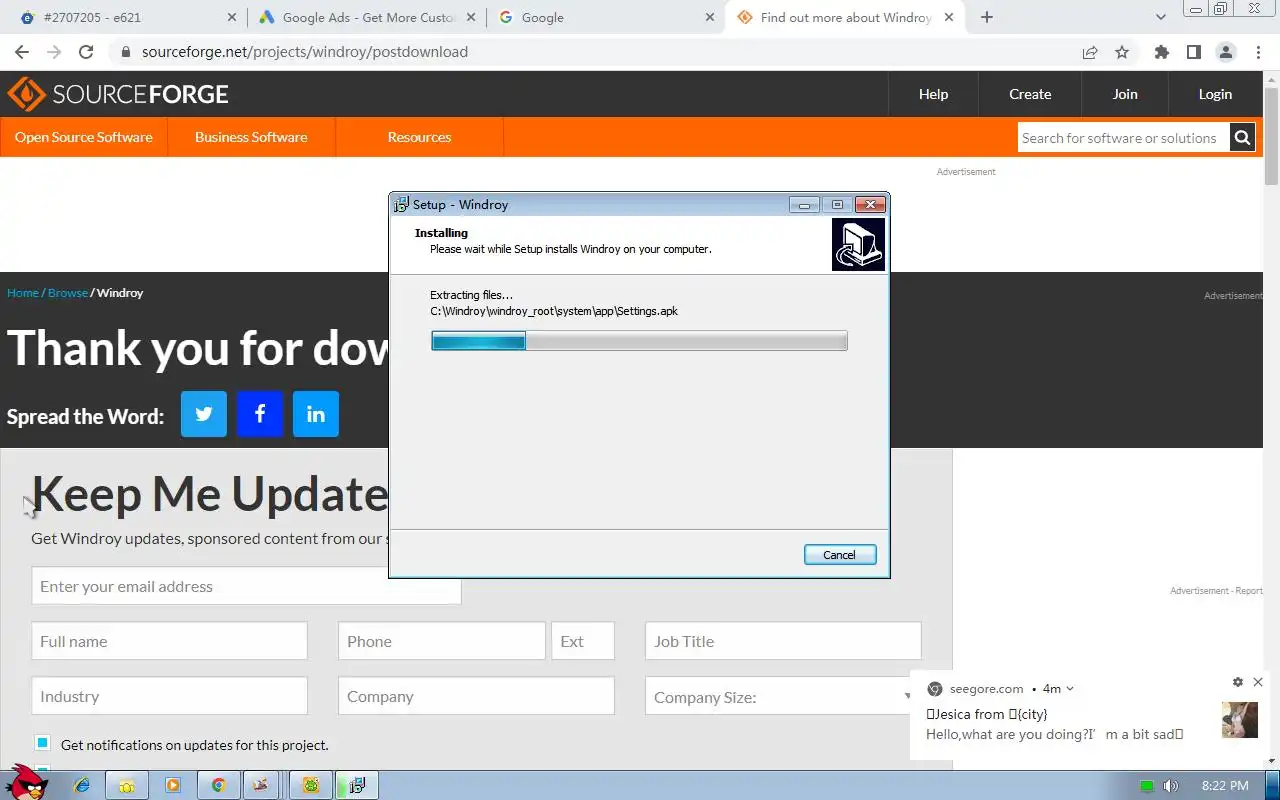This screenshot has height=800, width=1280.
Task: Open the Chrome three-dot menu
Action: click(x=1258, y=52)
